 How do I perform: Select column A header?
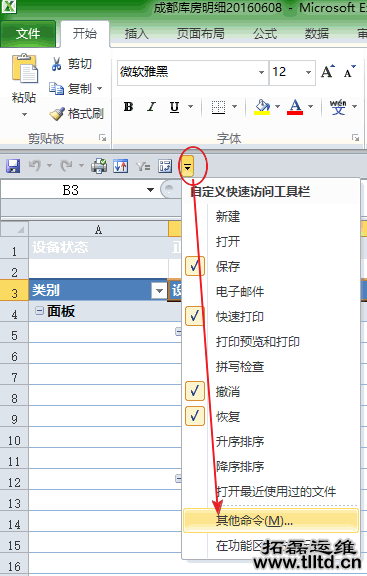point(98,229)
